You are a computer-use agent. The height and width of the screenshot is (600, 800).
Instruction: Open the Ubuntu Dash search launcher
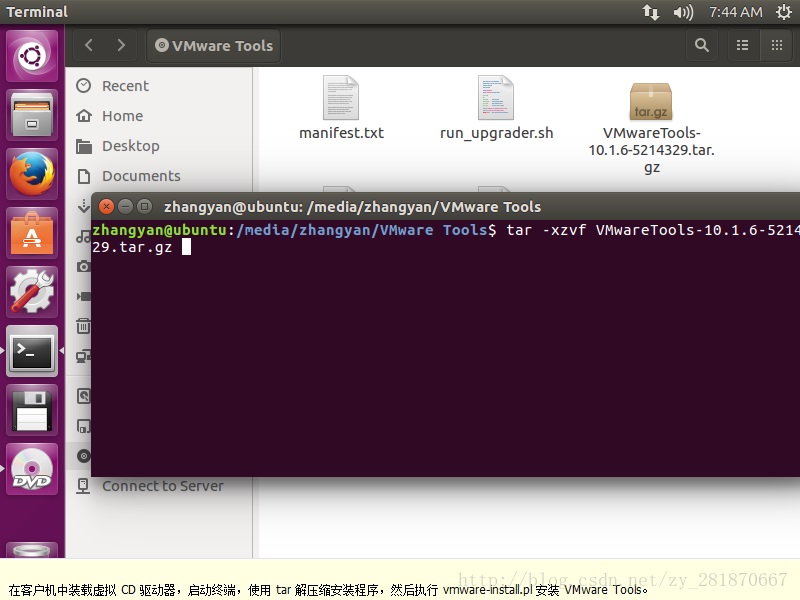(32, 56)
